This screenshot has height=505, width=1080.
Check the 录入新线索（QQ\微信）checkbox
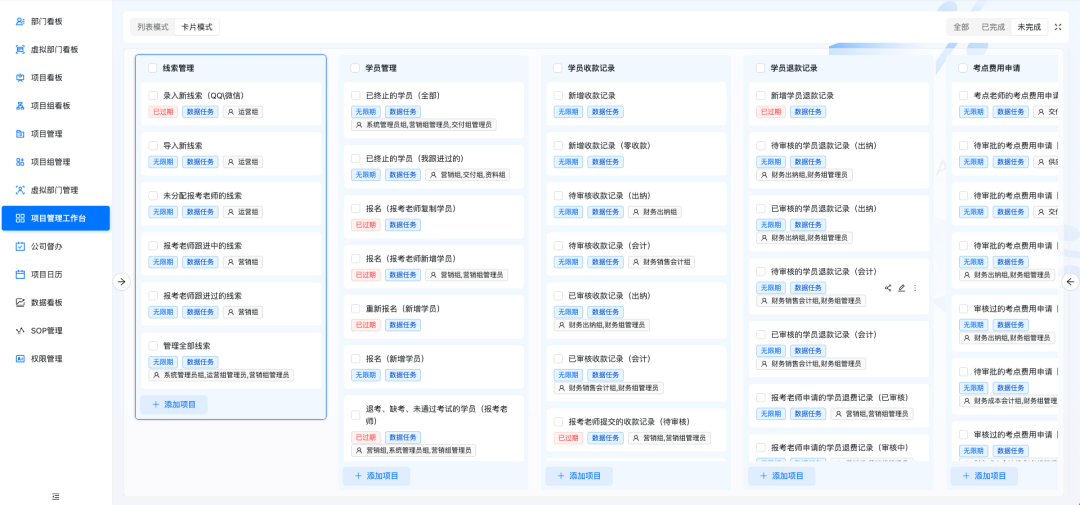click(153, 96)
